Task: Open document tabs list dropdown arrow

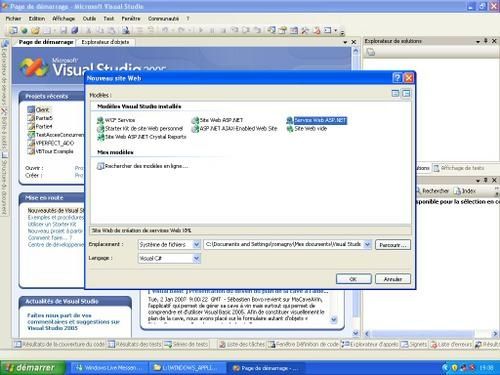Action: point(345,42)
